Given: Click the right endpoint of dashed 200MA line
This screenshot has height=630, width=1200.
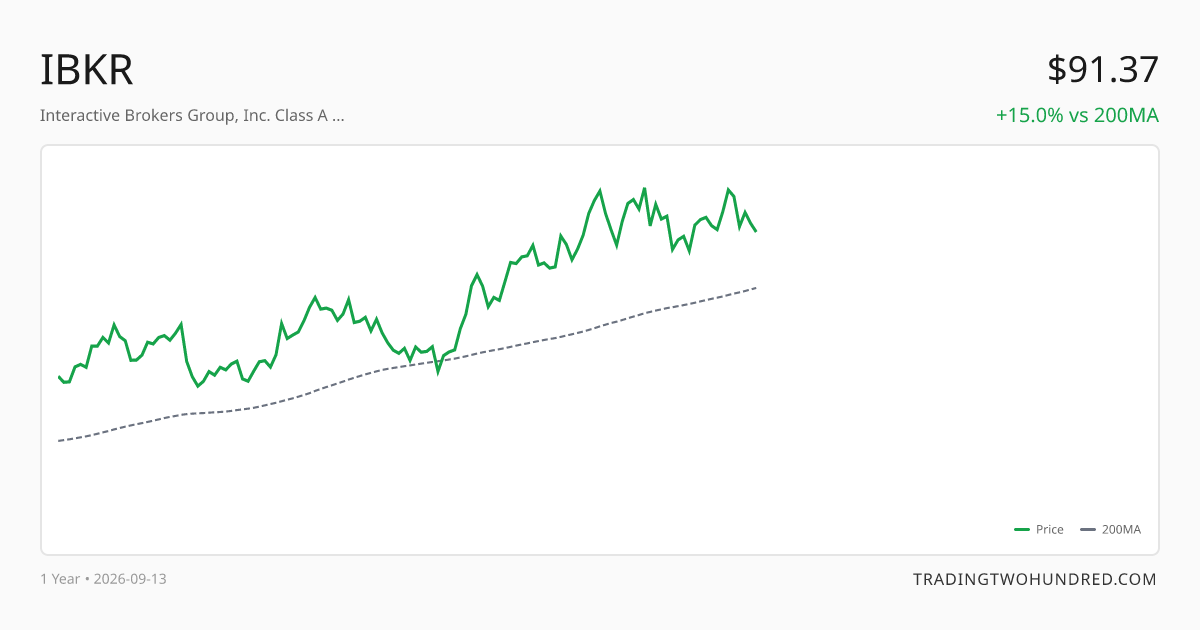Looking at the screenshot, I should pos(756,288).
